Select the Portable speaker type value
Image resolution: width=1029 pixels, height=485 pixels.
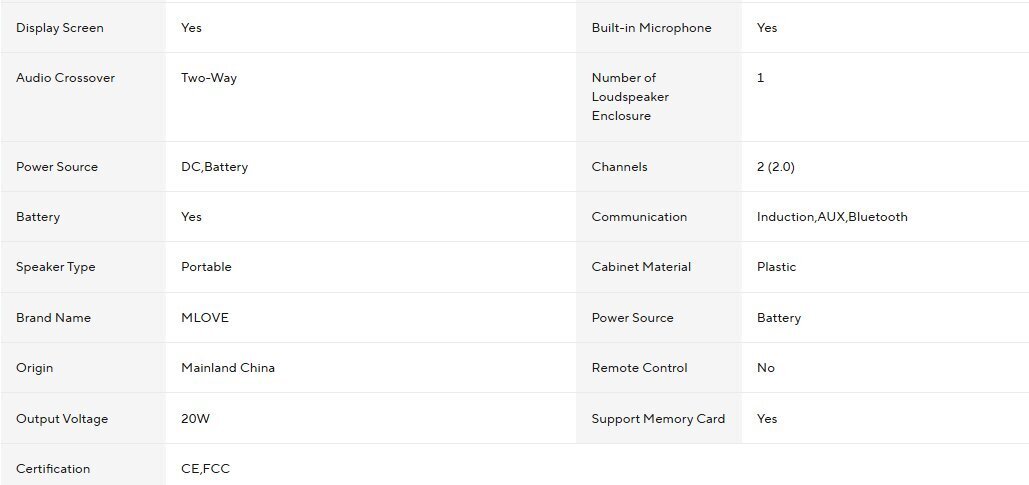[206, 267]
